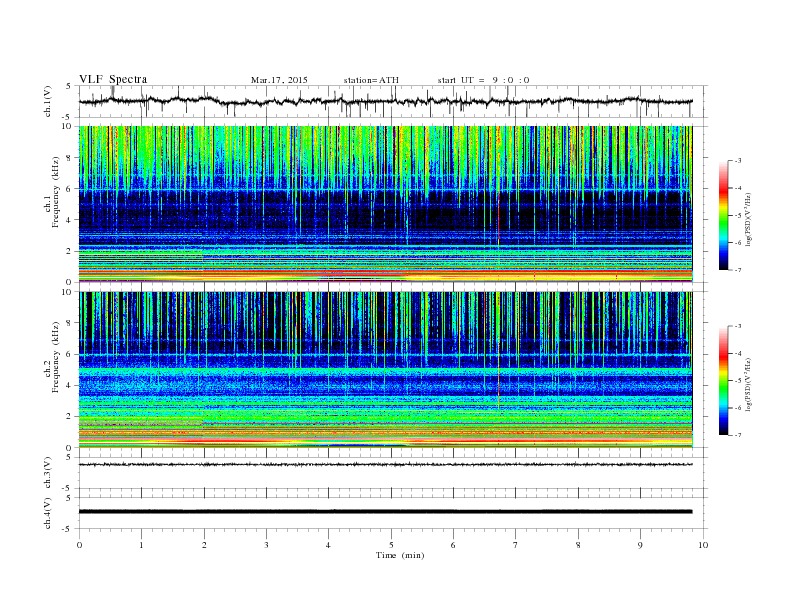Select the date text "Mar.17, 2015"
Viewport: 792px width, 612px height.
[x=279, y=80]
